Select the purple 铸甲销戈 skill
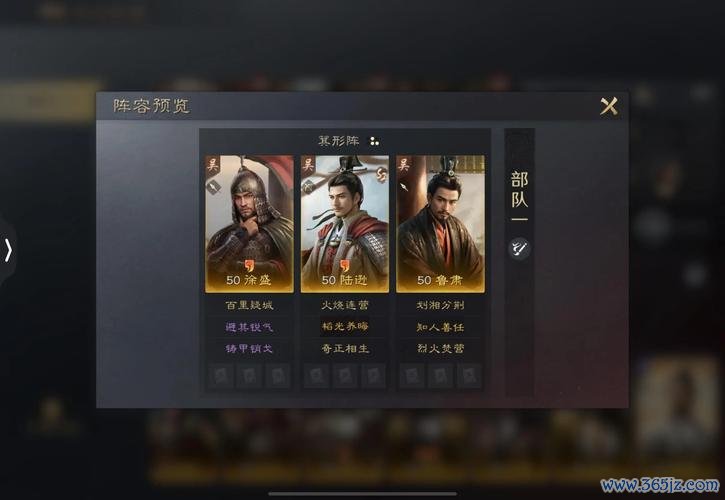Screen dimensions: 725x500 (249, 348)
